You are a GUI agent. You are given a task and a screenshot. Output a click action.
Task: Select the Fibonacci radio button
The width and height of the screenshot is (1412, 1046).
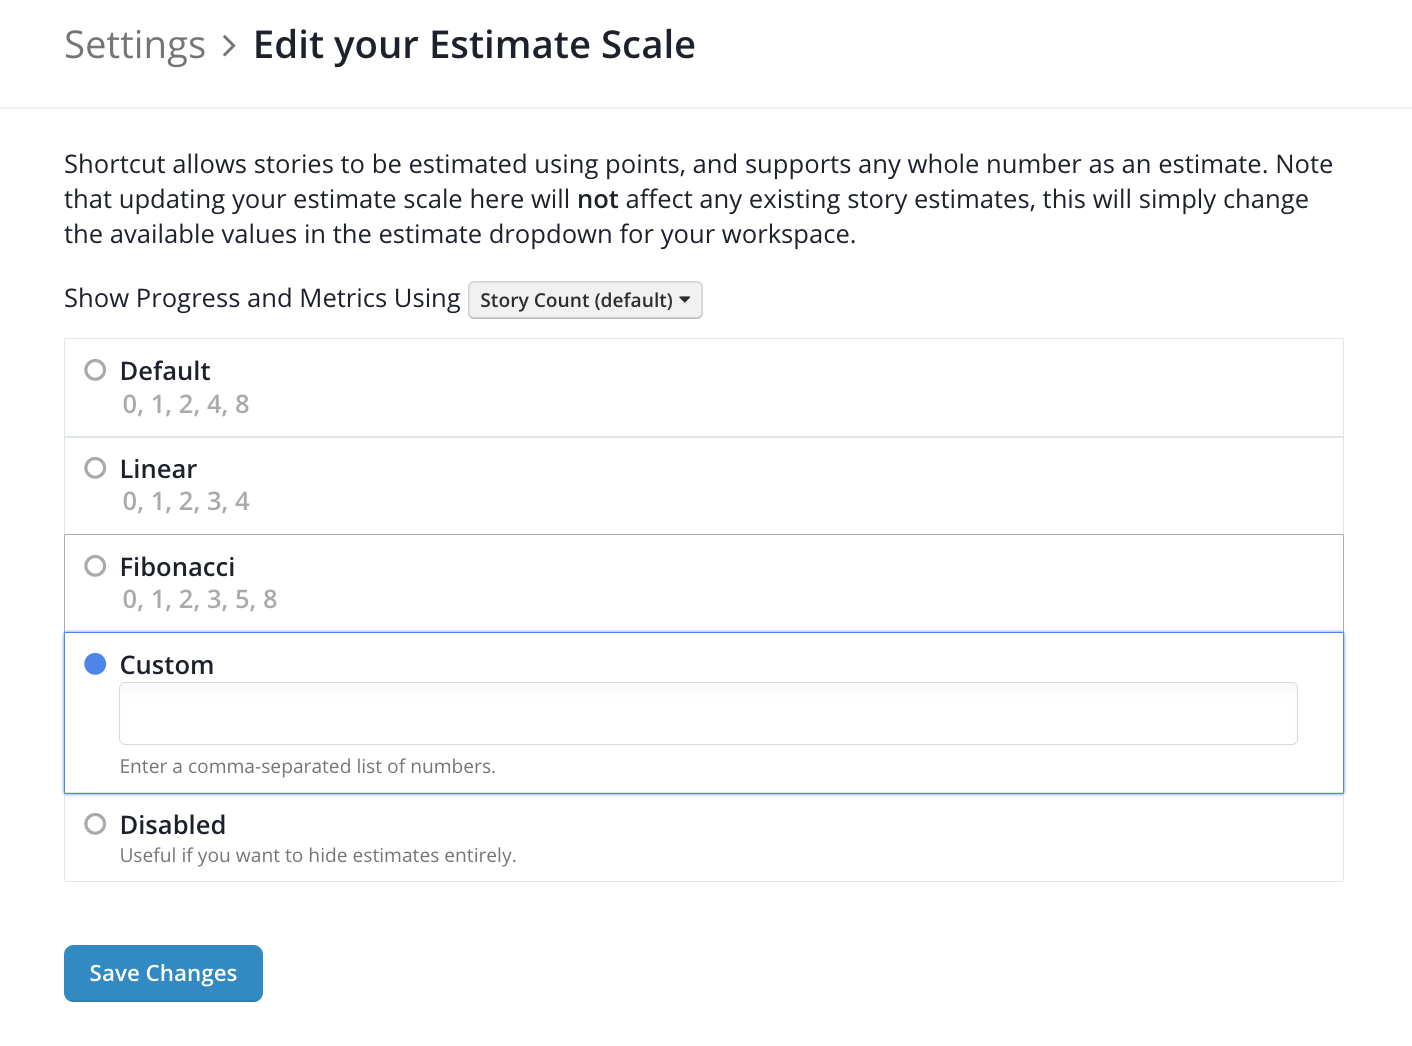[x=95, y=566]
